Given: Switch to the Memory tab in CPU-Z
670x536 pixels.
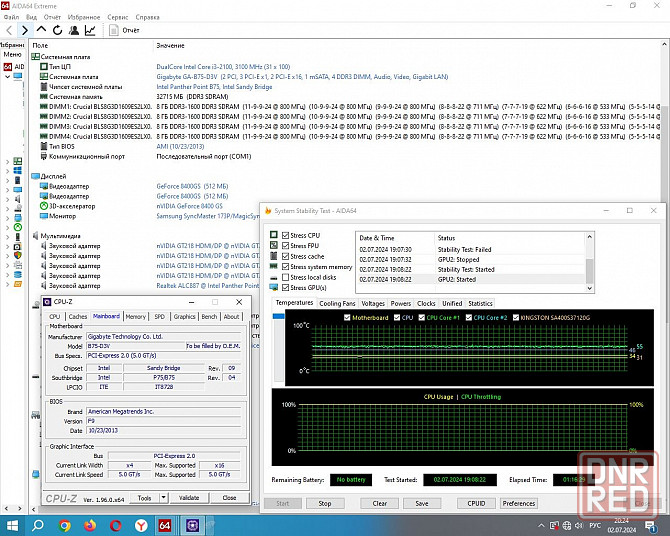Looking at the screenshot, I should [135, 316].
